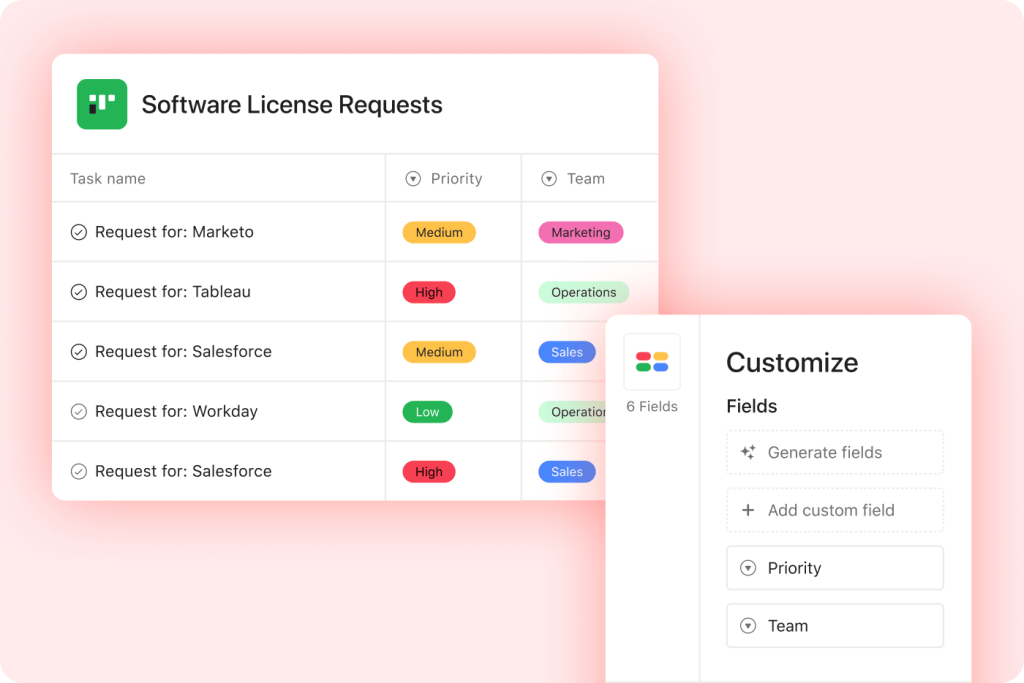Click the Task name column header
The image size is (1024, 683).
[108, 179]
